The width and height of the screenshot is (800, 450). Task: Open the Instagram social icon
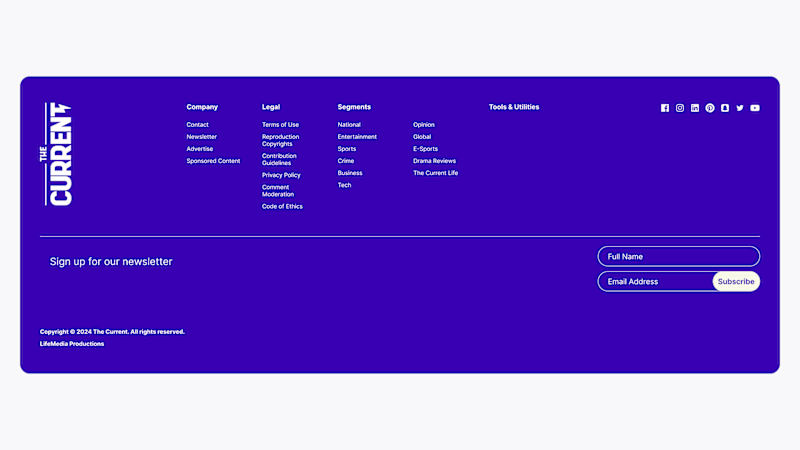[x=680, y=108]
